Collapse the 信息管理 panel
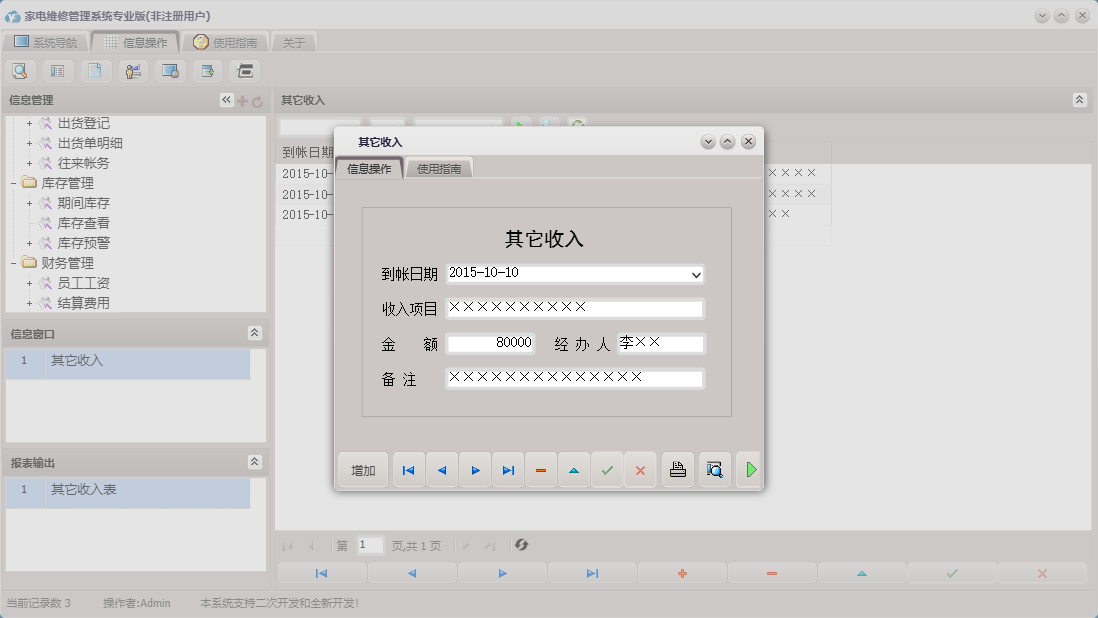 225,100
